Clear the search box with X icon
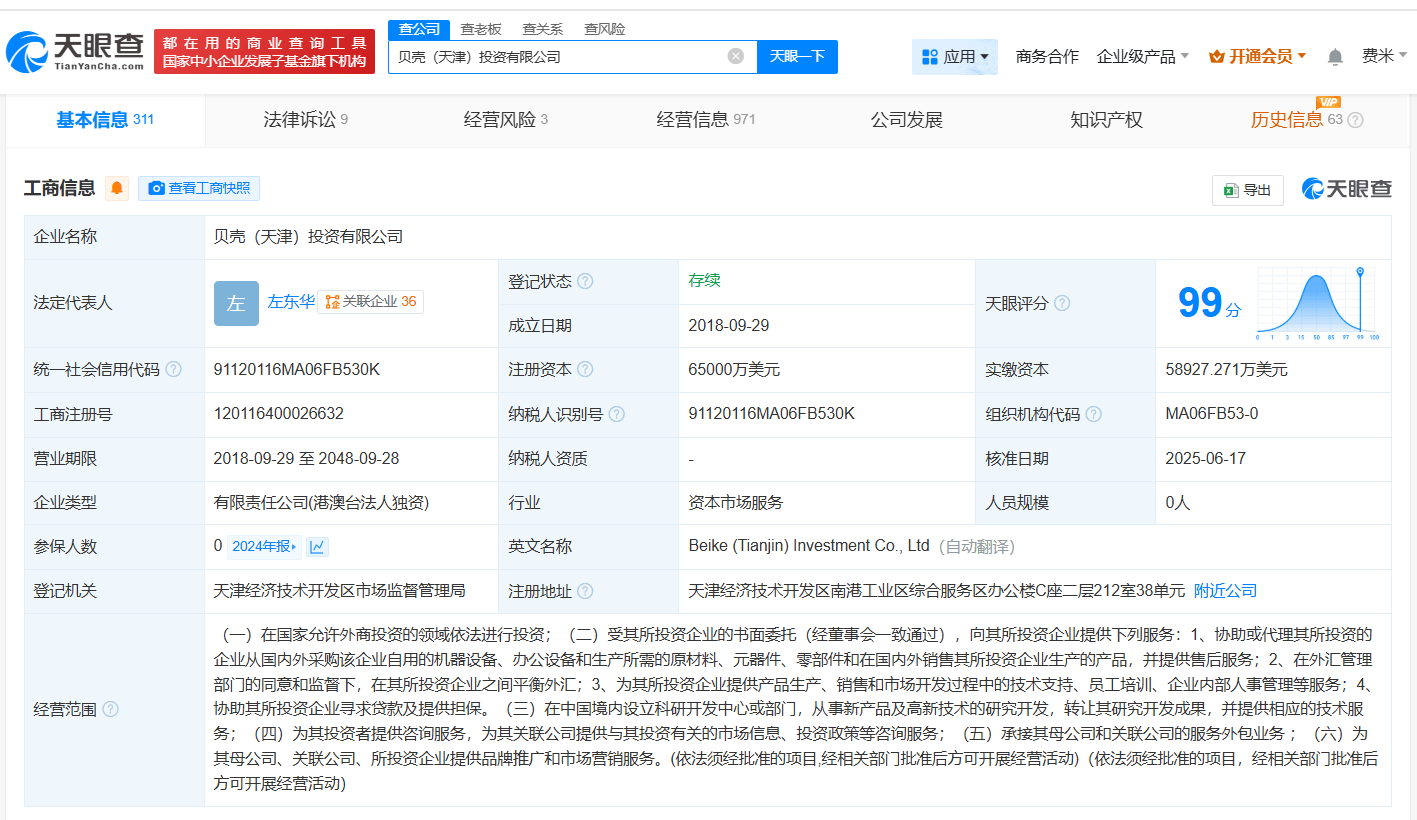This screenshot has width=1417, height=820. 736,57
